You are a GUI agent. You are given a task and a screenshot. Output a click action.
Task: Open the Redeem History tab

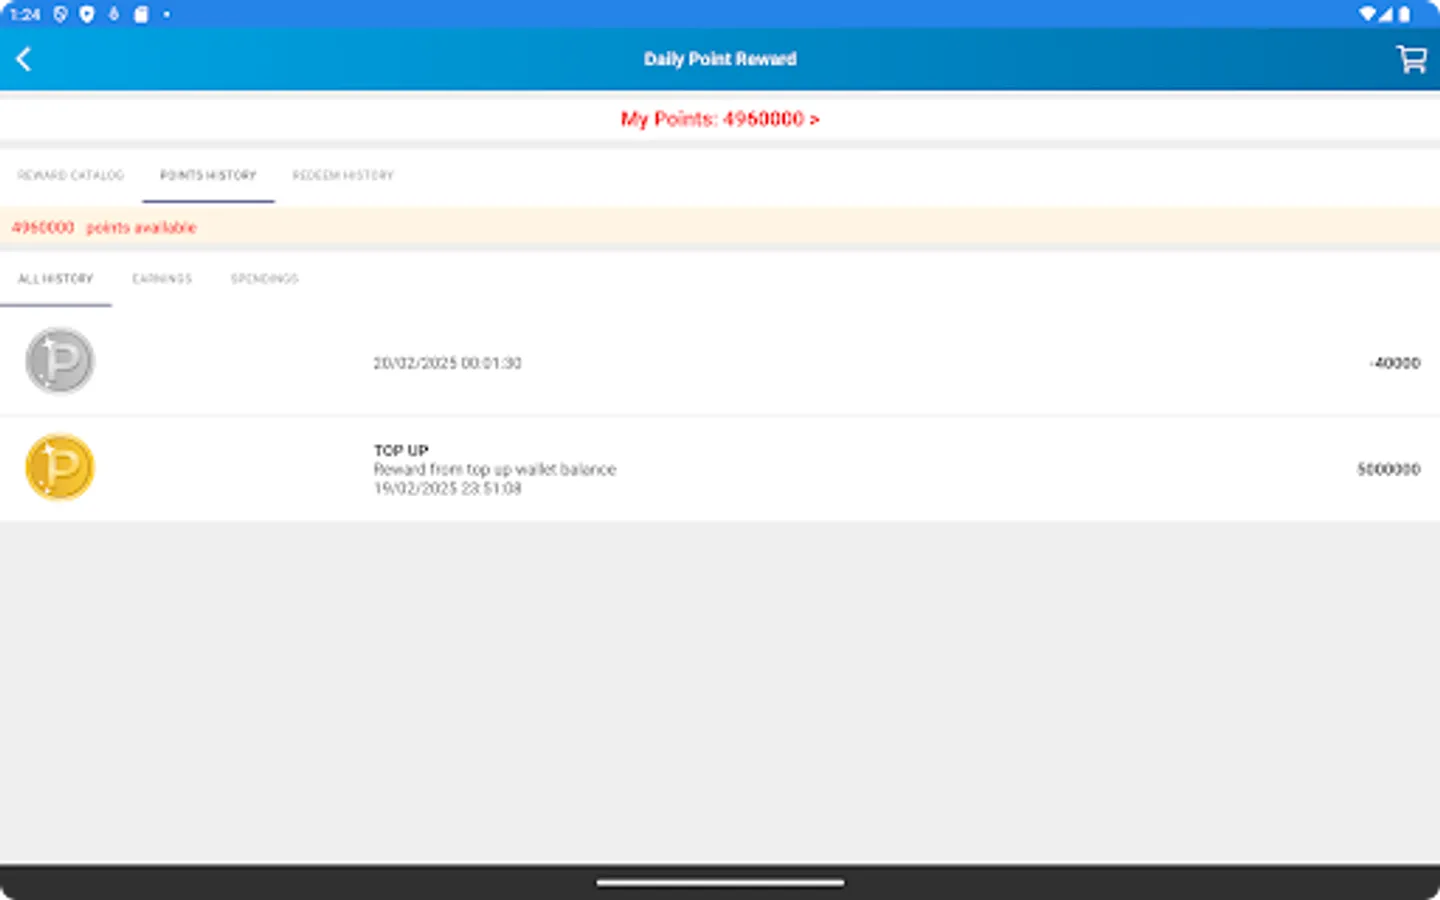click(x=342, y=175)
